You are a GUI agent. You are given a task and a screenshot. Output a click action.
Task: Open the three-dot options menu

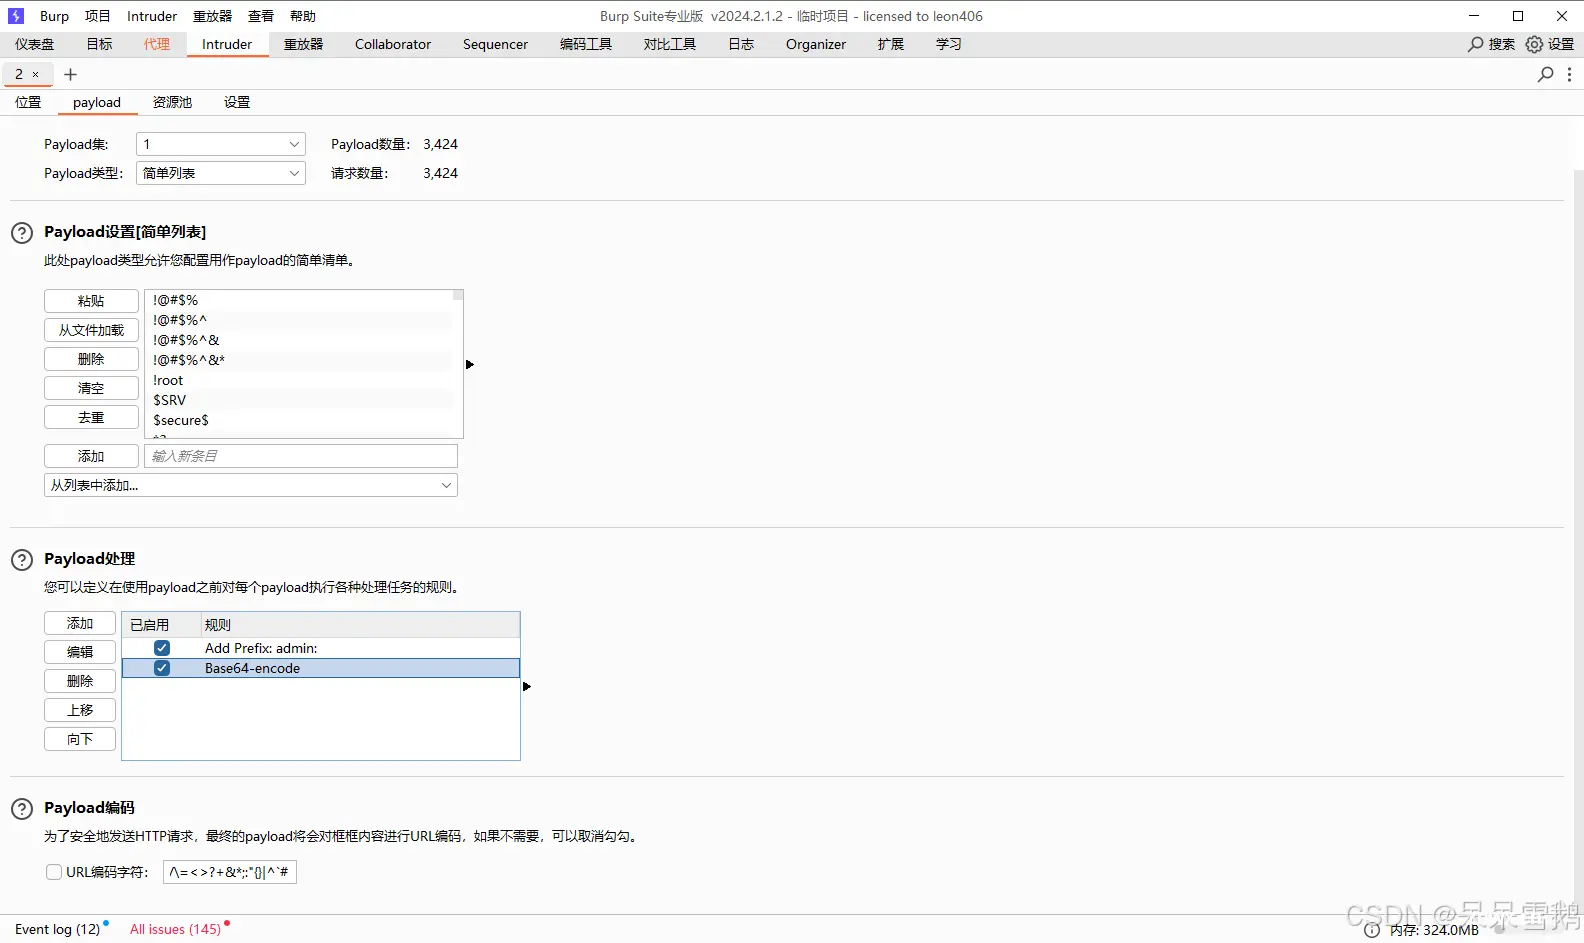(x=1569, y=74)
